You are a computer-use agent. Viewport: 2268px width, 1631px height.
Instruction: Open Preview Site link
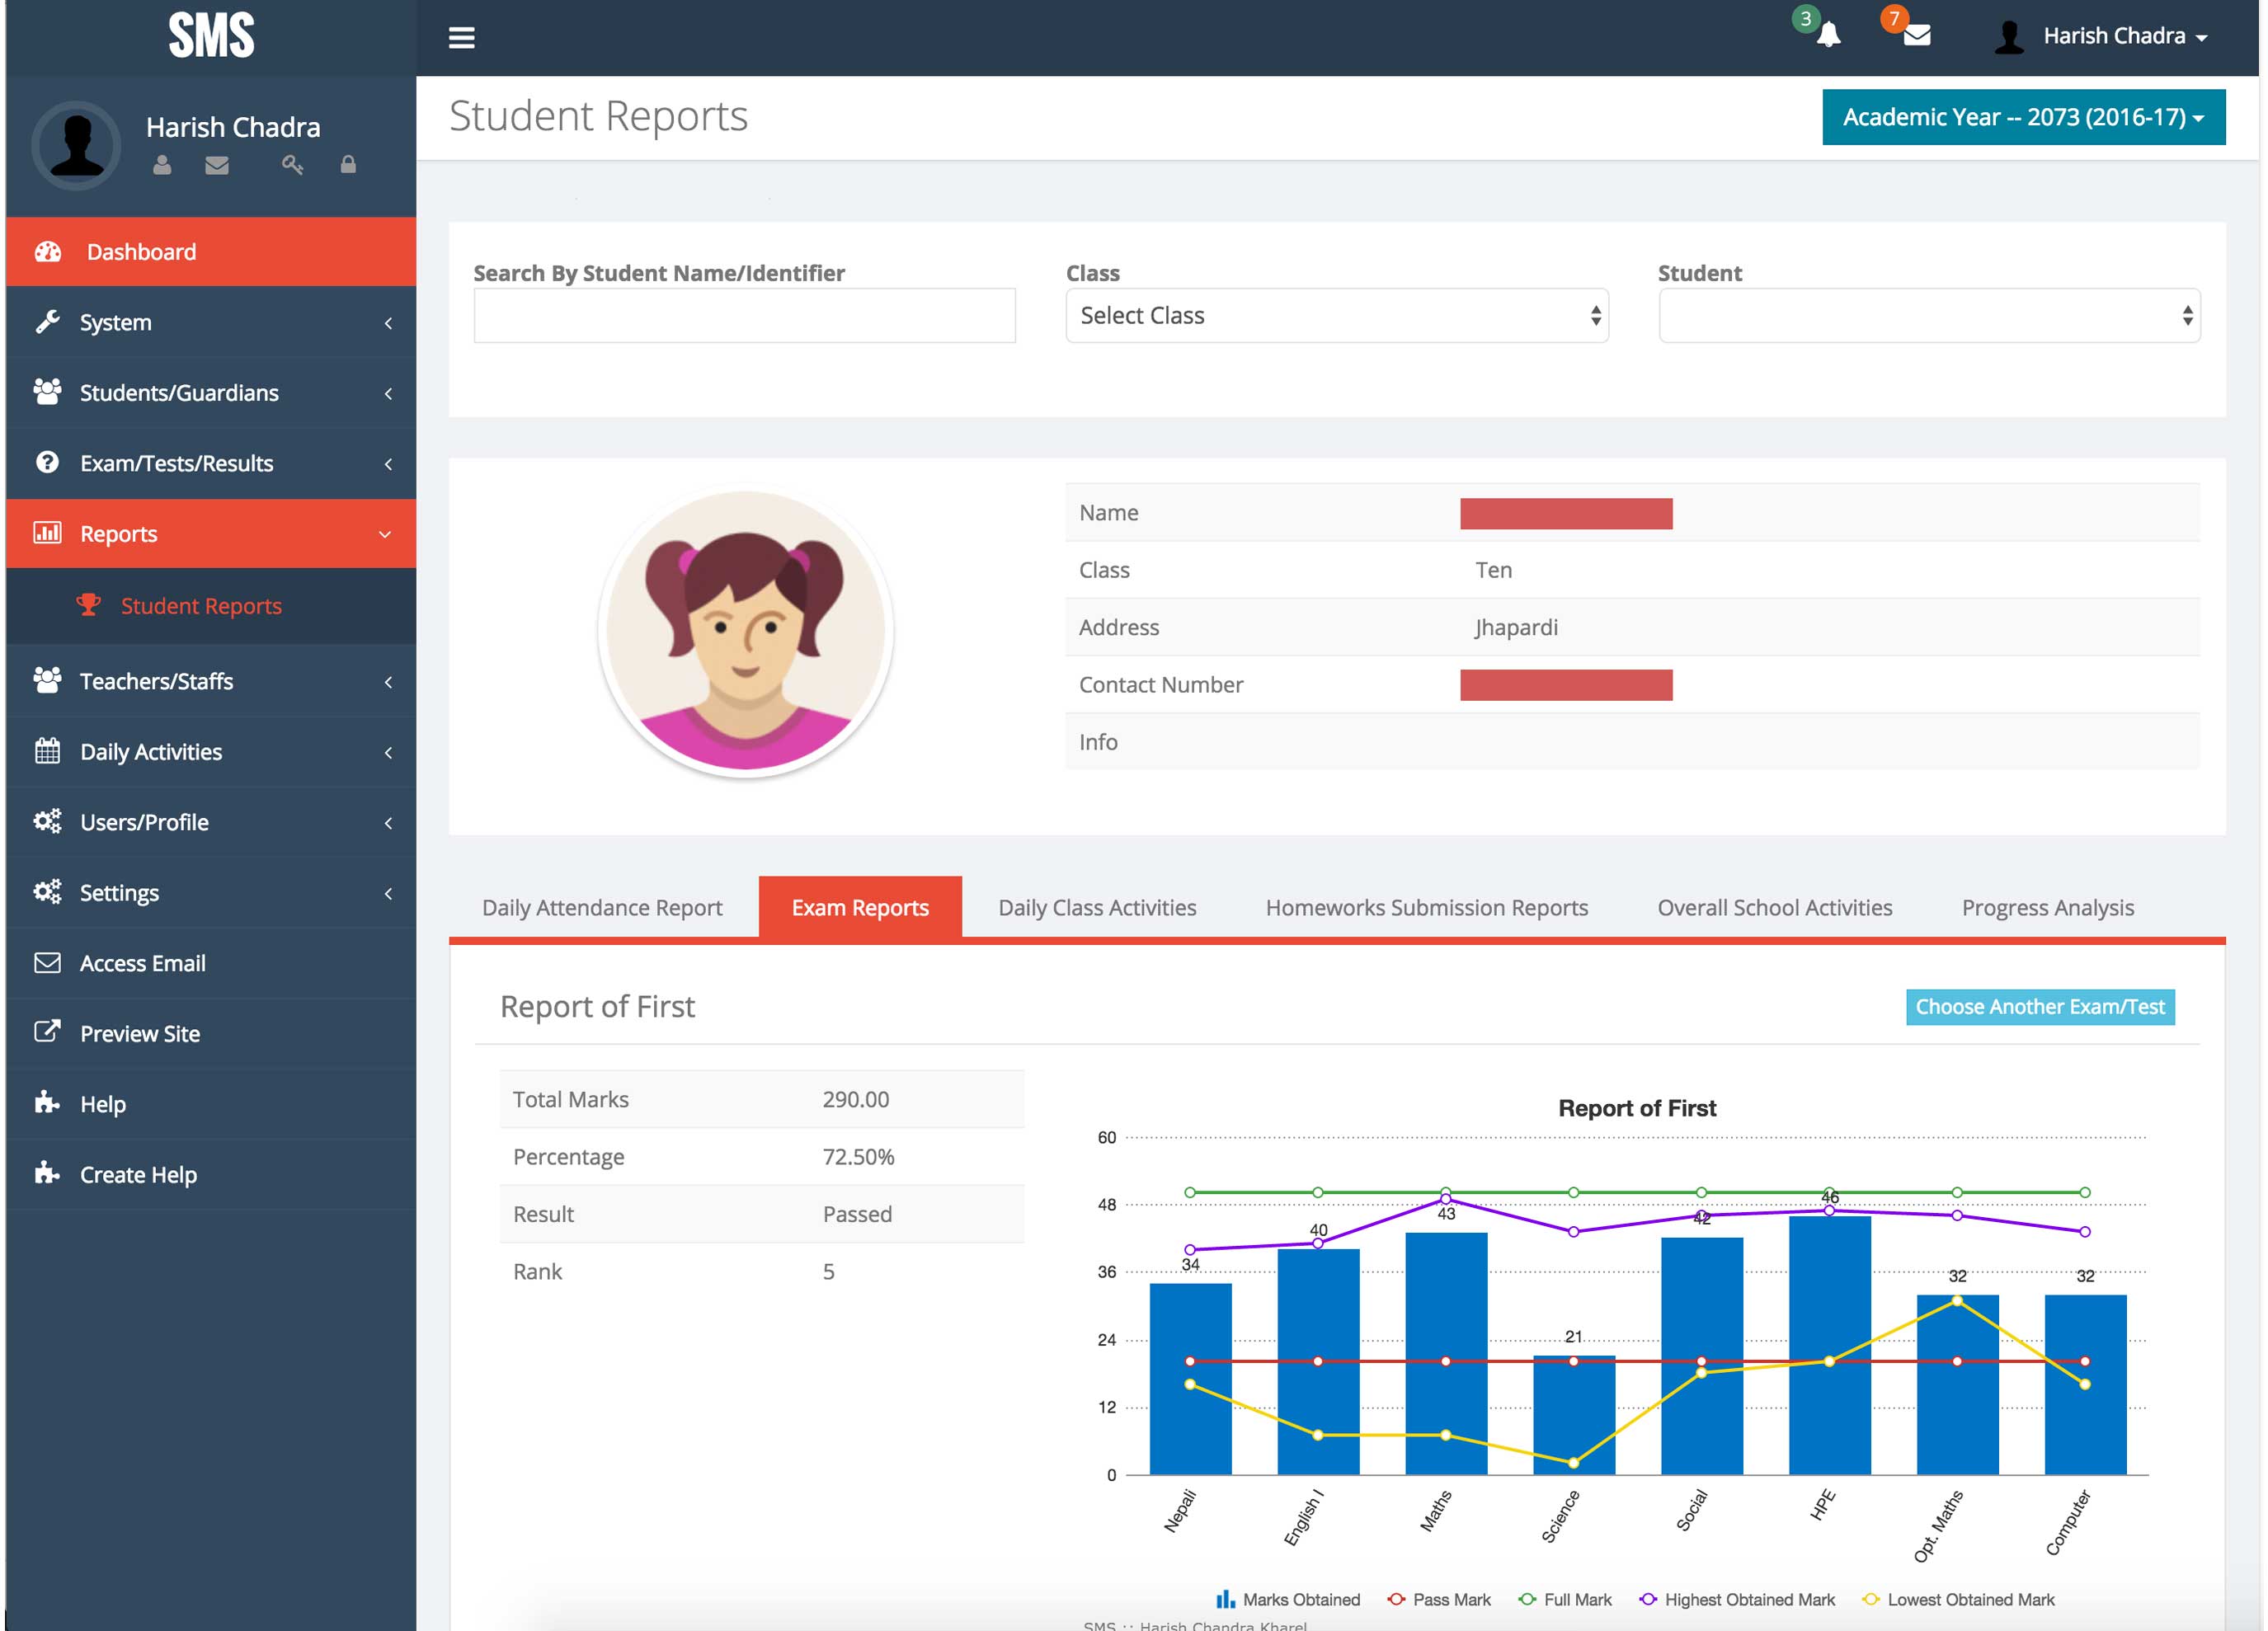tap(211, 1033)
